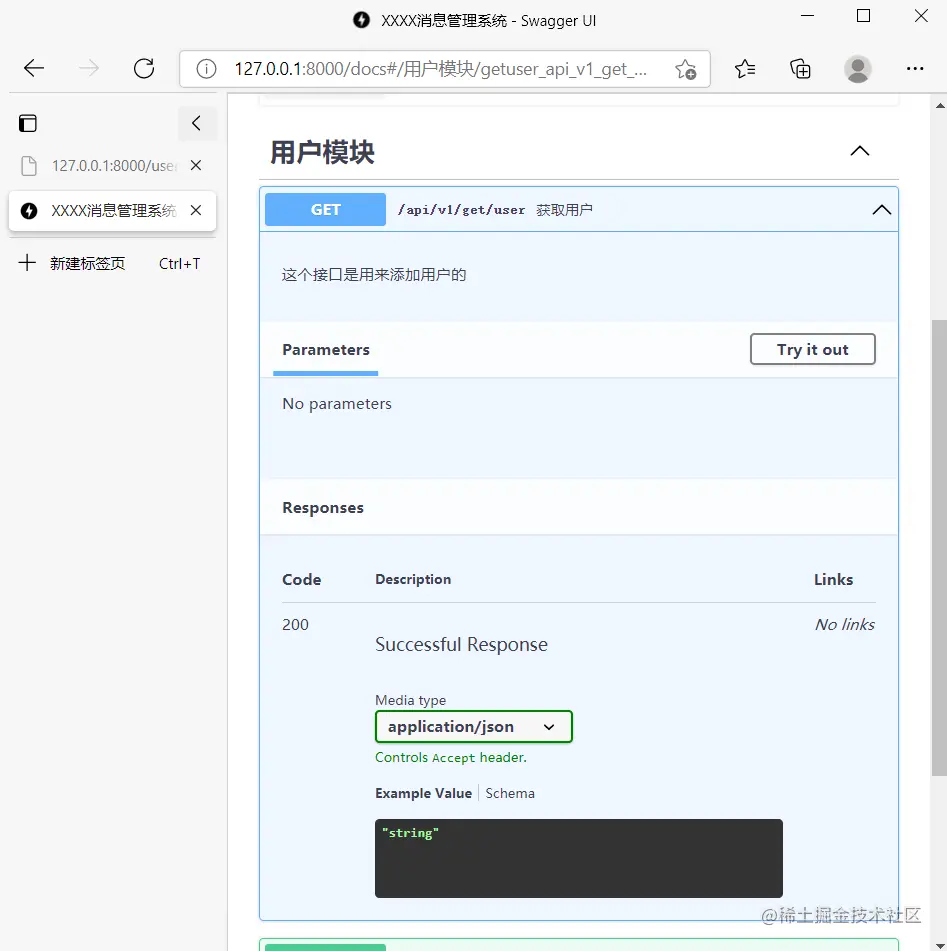
Task: Switch to the Example Value tab
Action: coord(423,793)
